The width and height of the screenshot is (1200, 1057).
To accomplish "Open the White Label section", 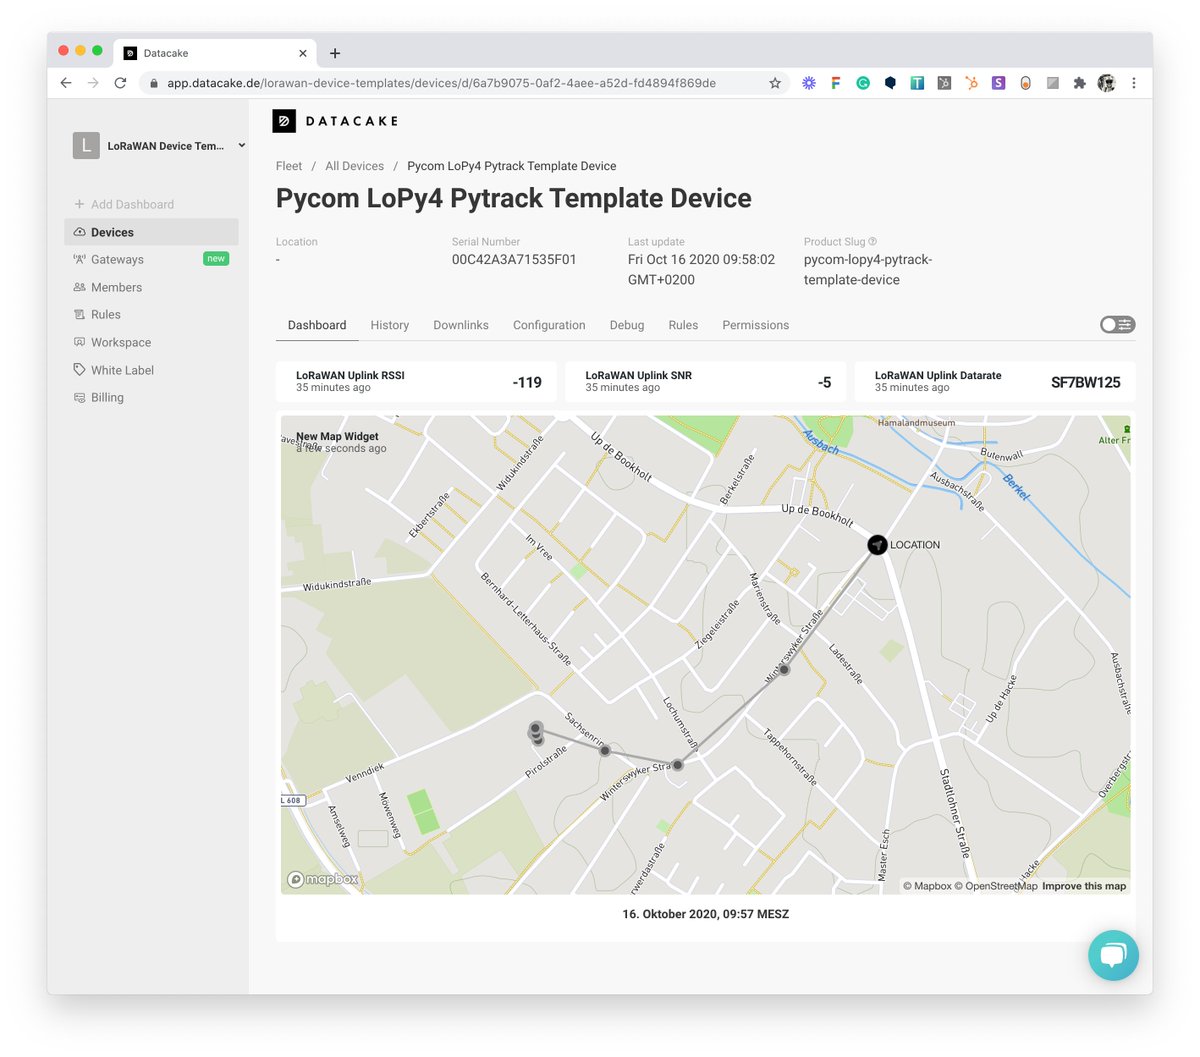I will click(121, 369).
